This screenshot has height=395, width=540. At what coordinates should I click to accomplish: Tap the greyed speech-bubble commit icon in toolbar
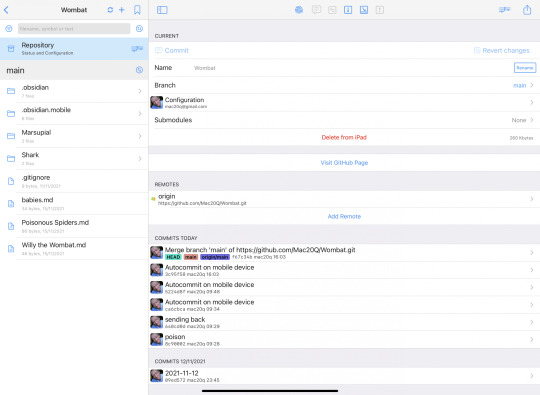pyautogui.click(x=316, y=10)
